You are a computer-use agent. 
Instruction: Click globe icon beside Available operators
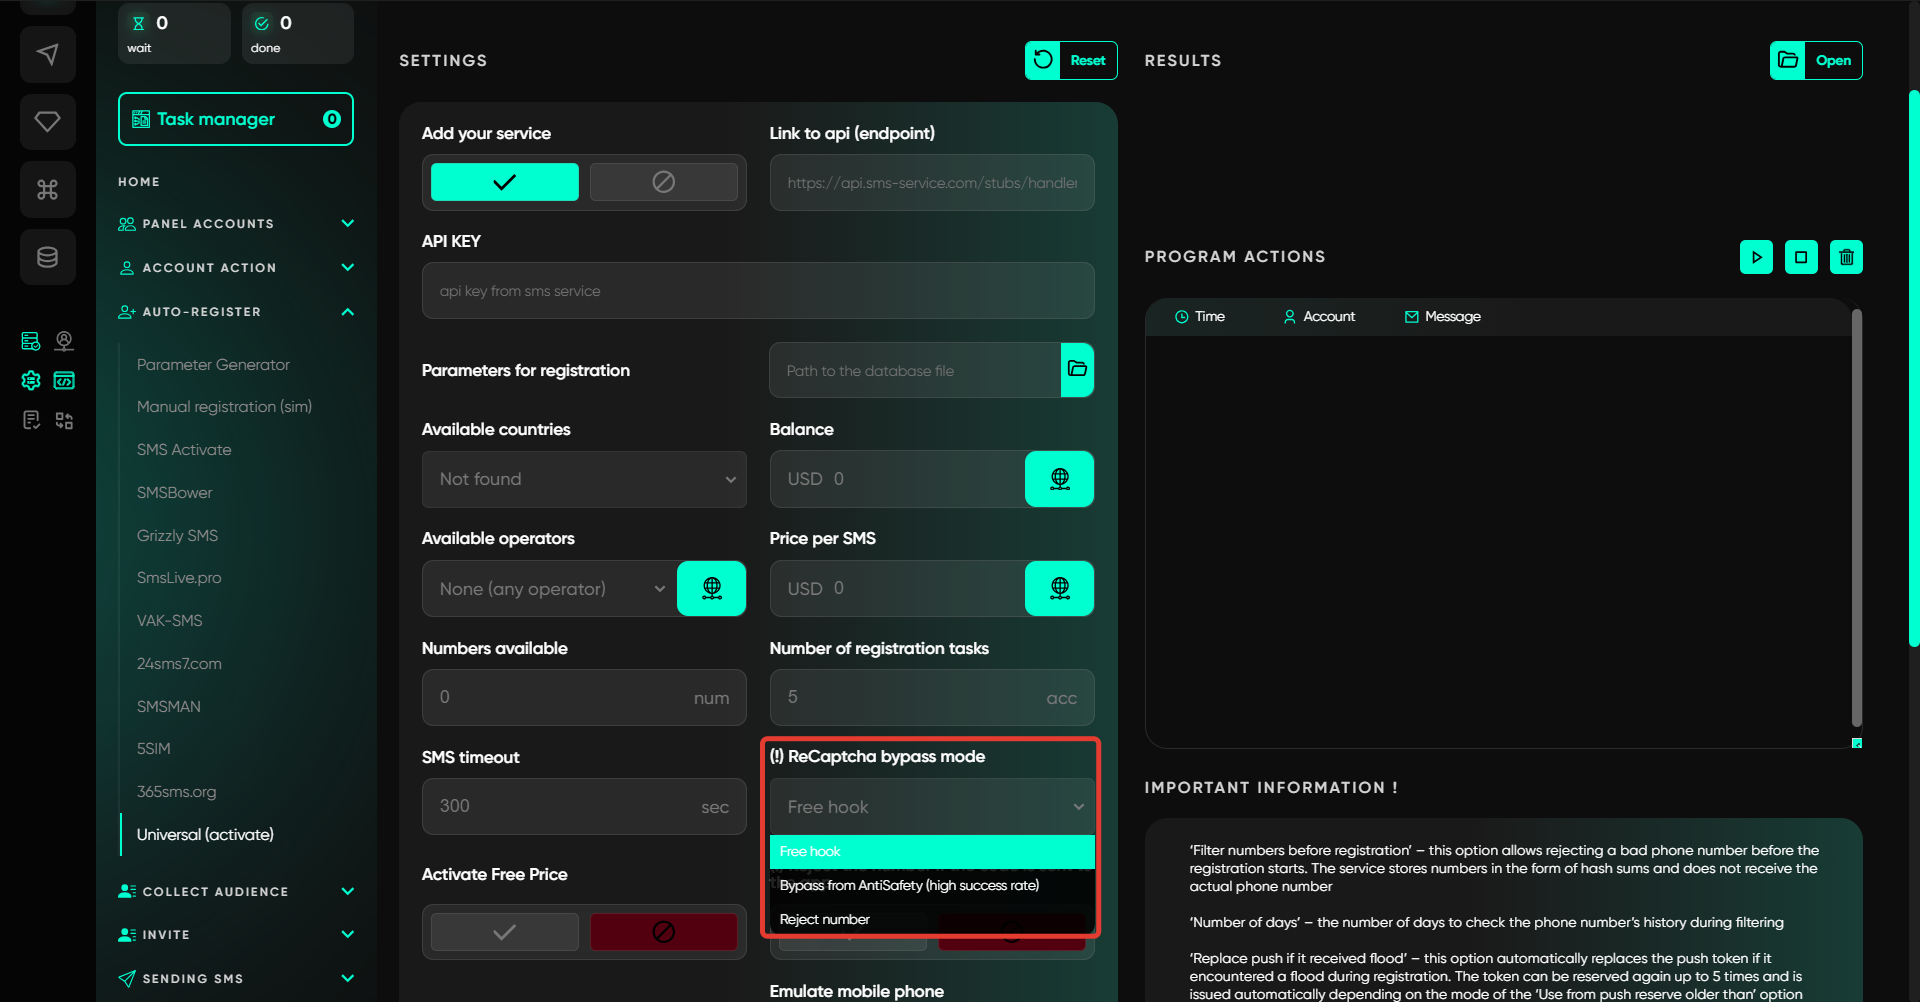click(x=711, y=588)
